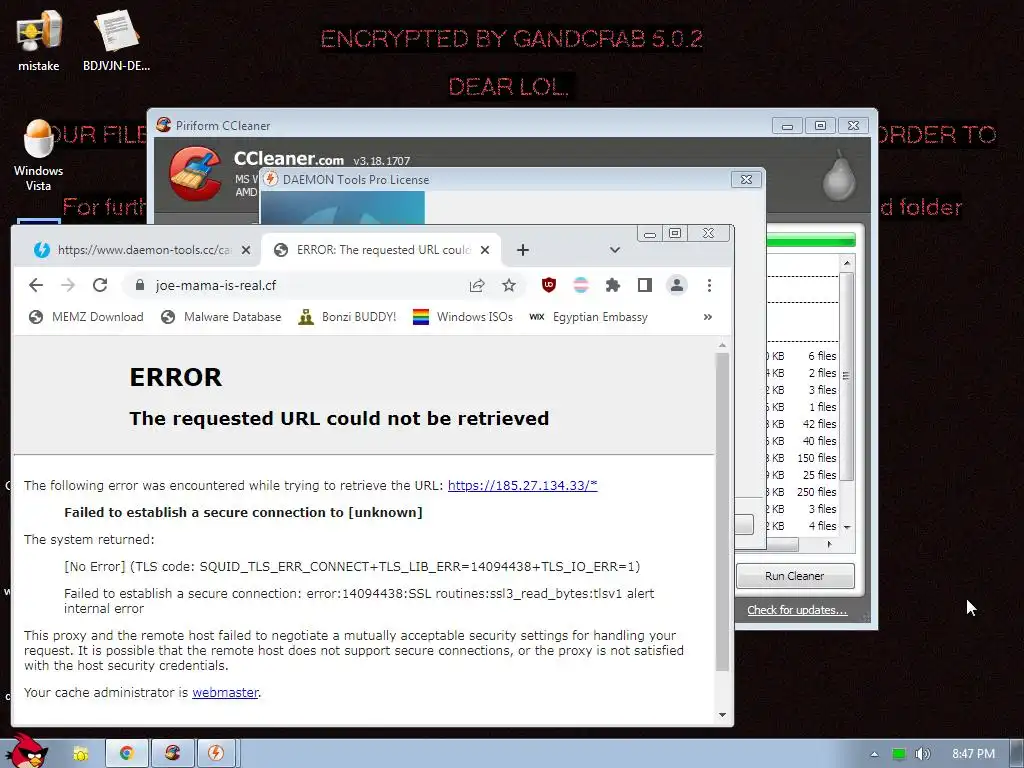
Task: Click the CCleaner broom logo
Action: click(x=195, y=173)
